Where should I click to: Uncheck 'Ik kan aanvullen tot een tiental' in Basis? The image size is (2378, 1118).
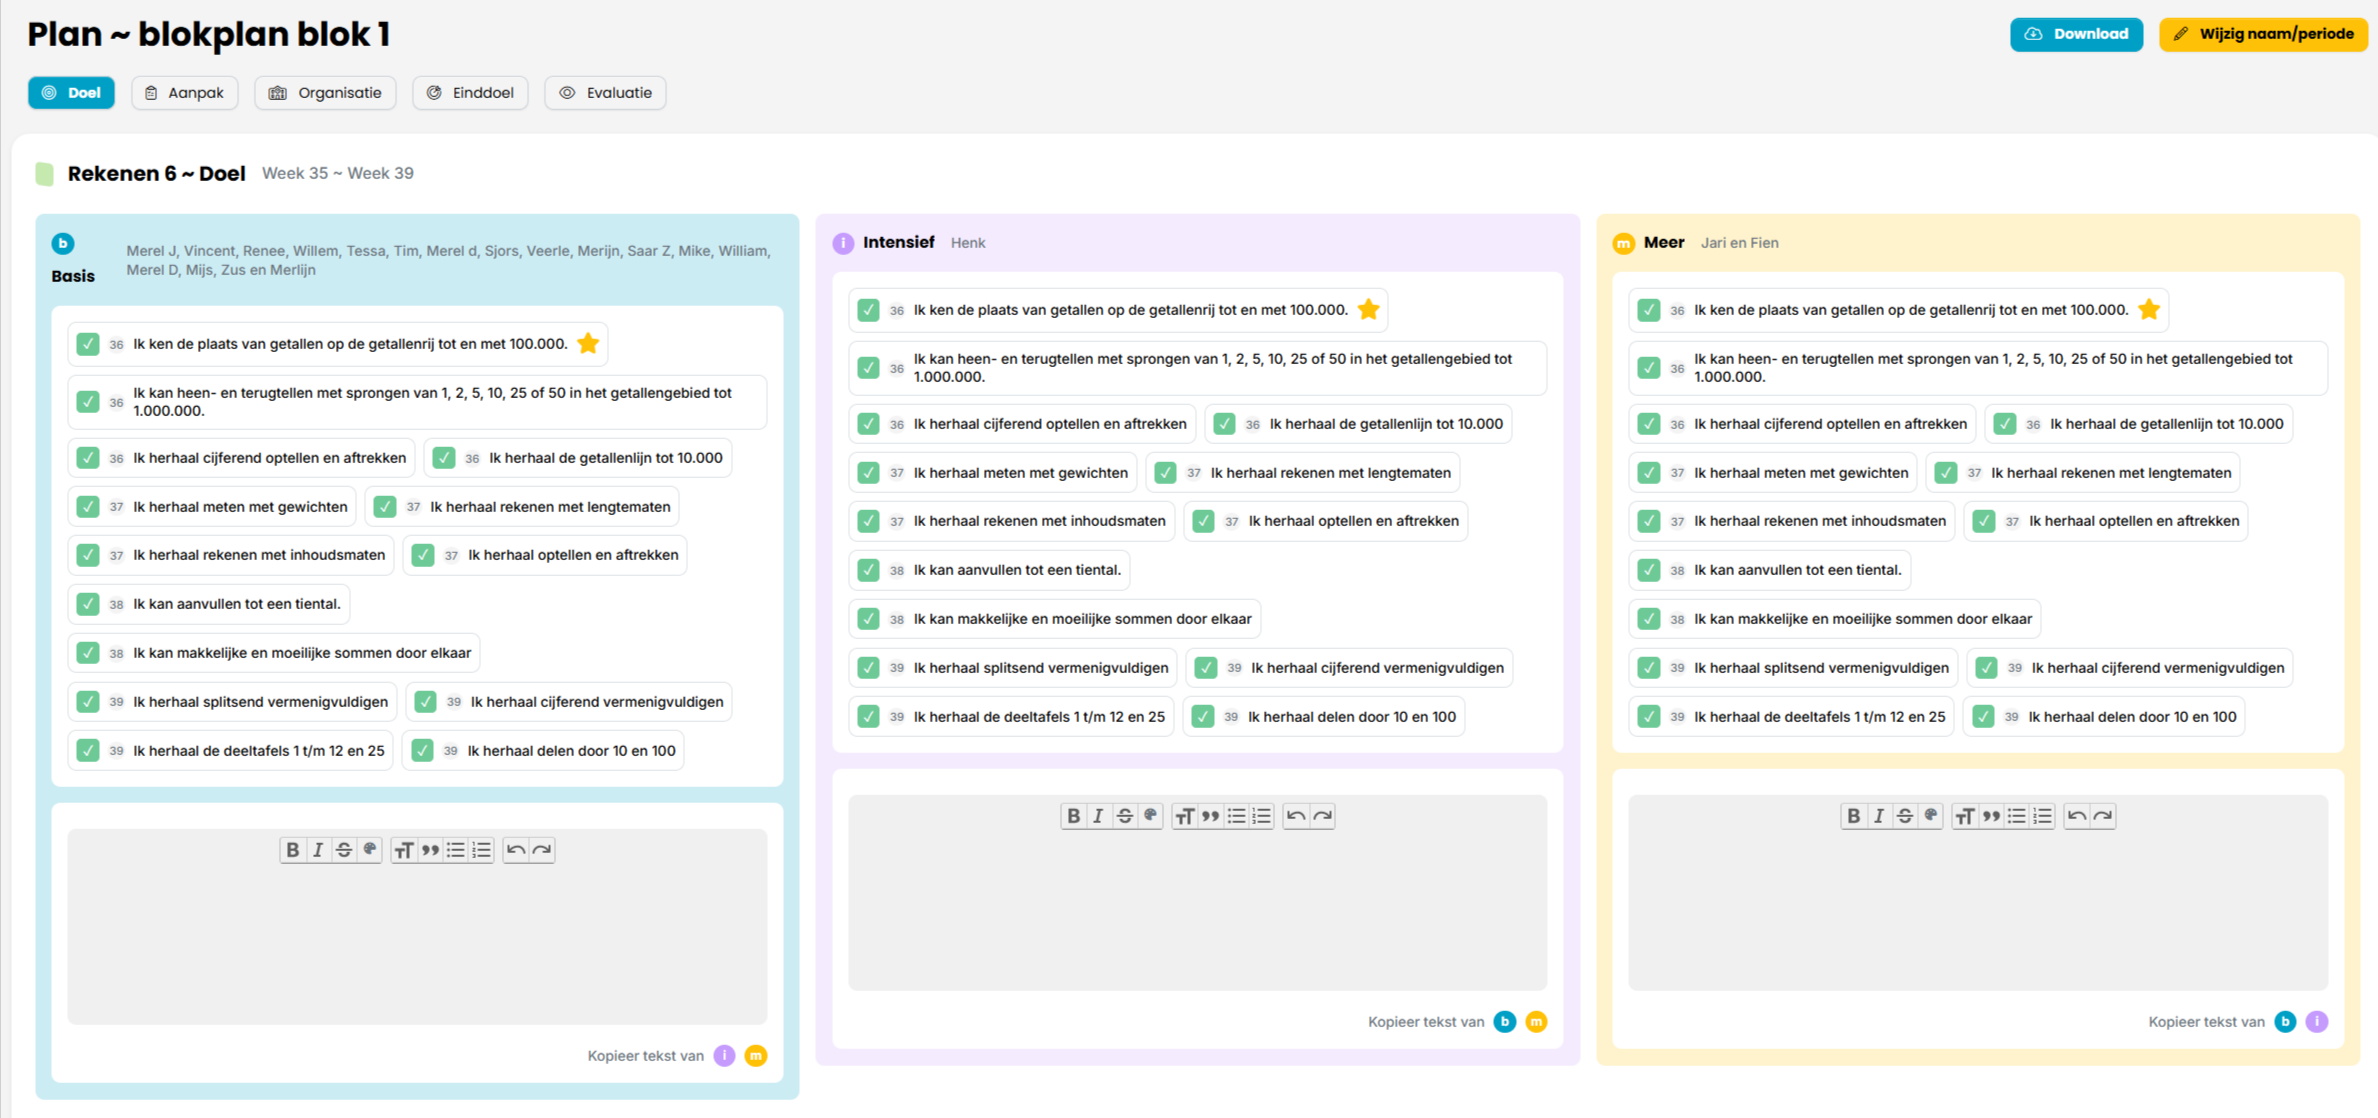(x=88, y=604)
